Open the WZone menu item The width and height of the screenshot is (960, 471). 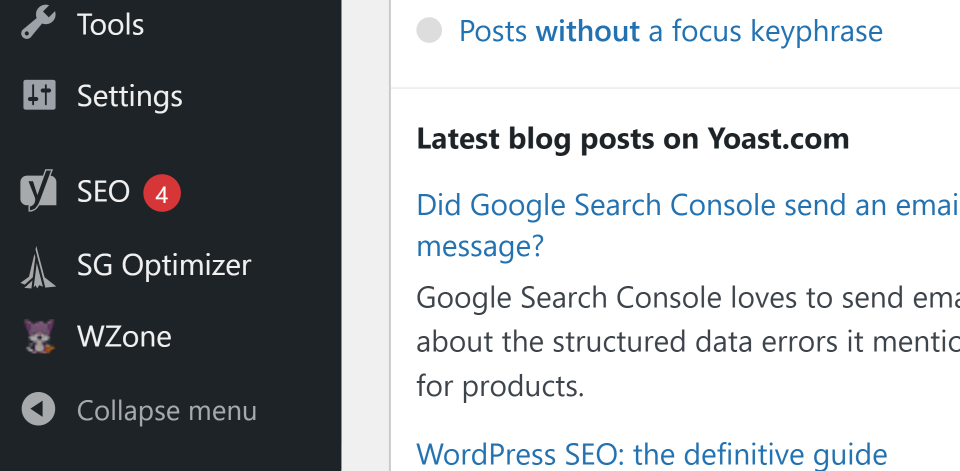click(x=124, y=337)
